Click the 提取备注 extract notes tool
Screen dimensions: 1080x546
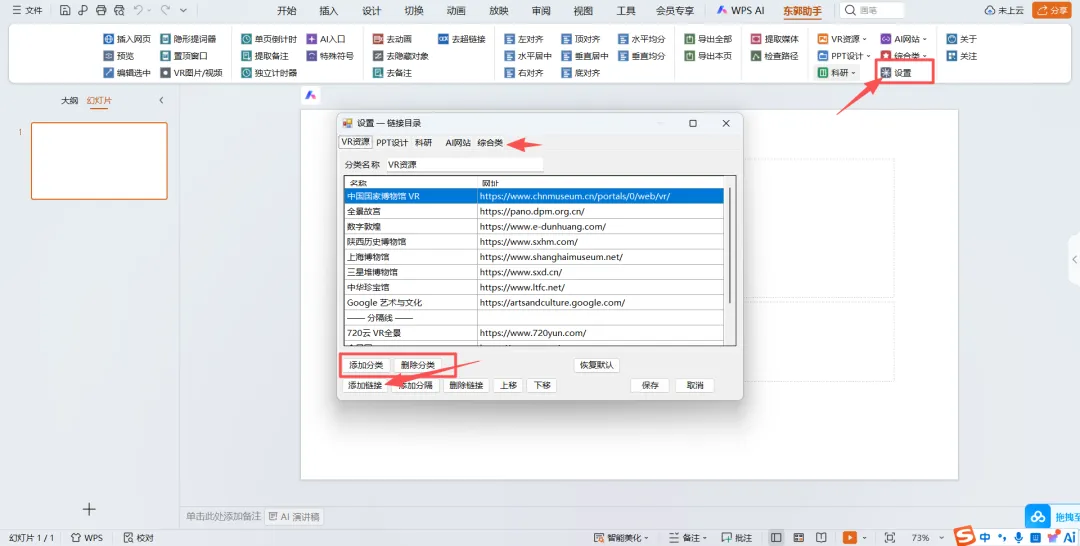click(265, 56)
